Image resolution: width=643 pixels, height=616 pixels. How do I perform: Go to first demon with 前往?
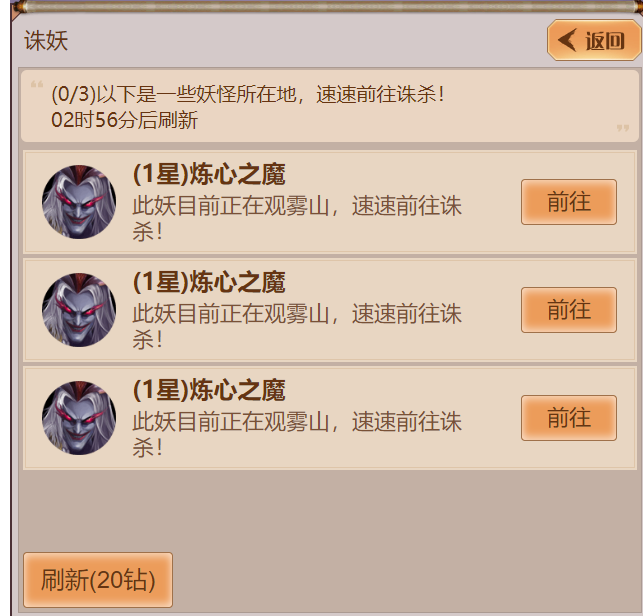(569, 202)
